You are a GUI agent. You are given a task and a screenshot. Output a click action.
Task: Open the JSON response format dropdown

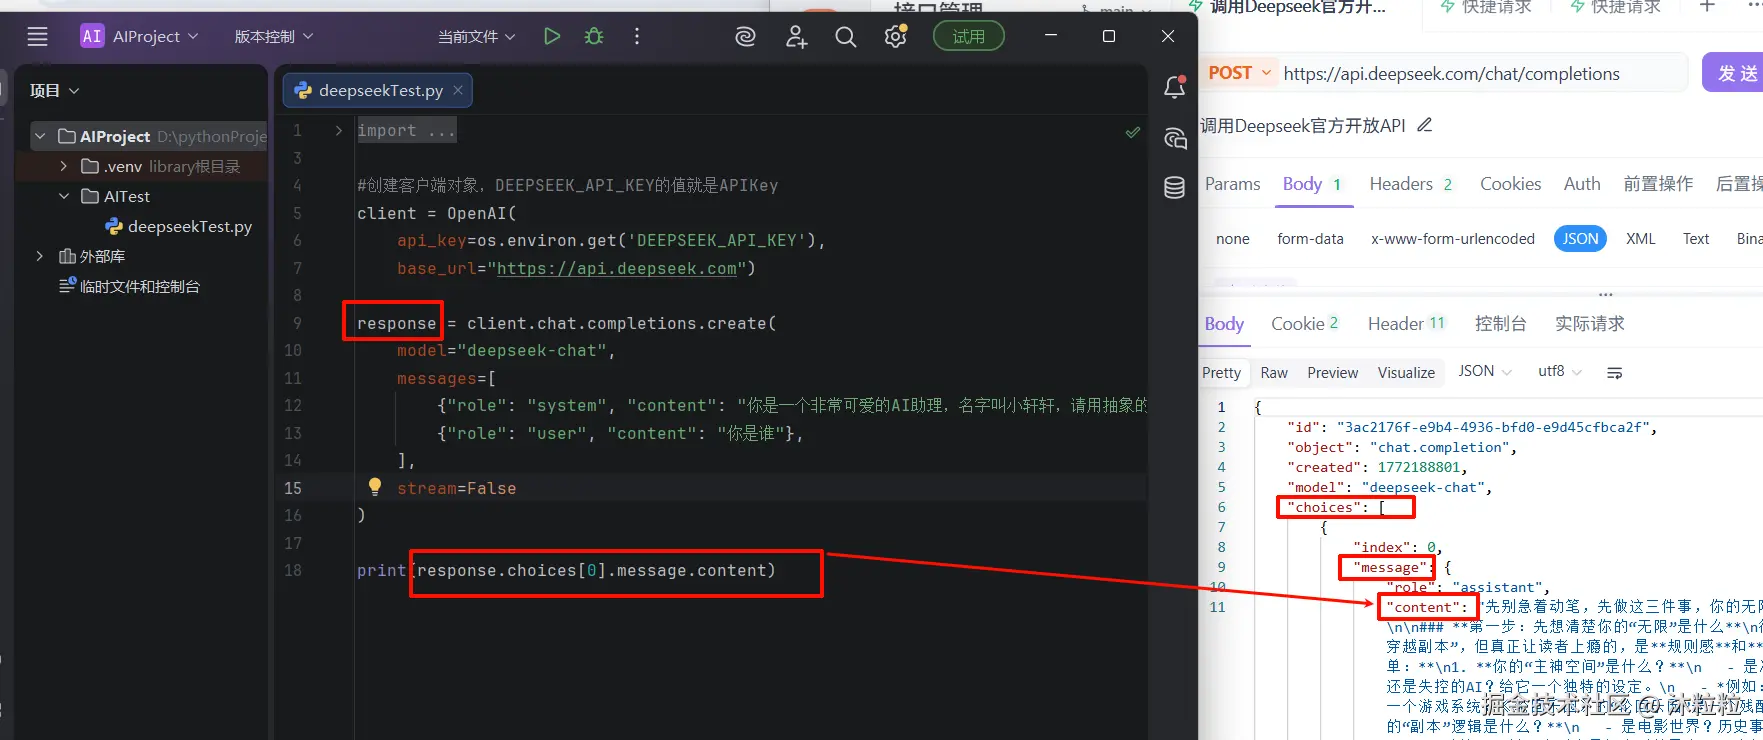point(1485,372)
